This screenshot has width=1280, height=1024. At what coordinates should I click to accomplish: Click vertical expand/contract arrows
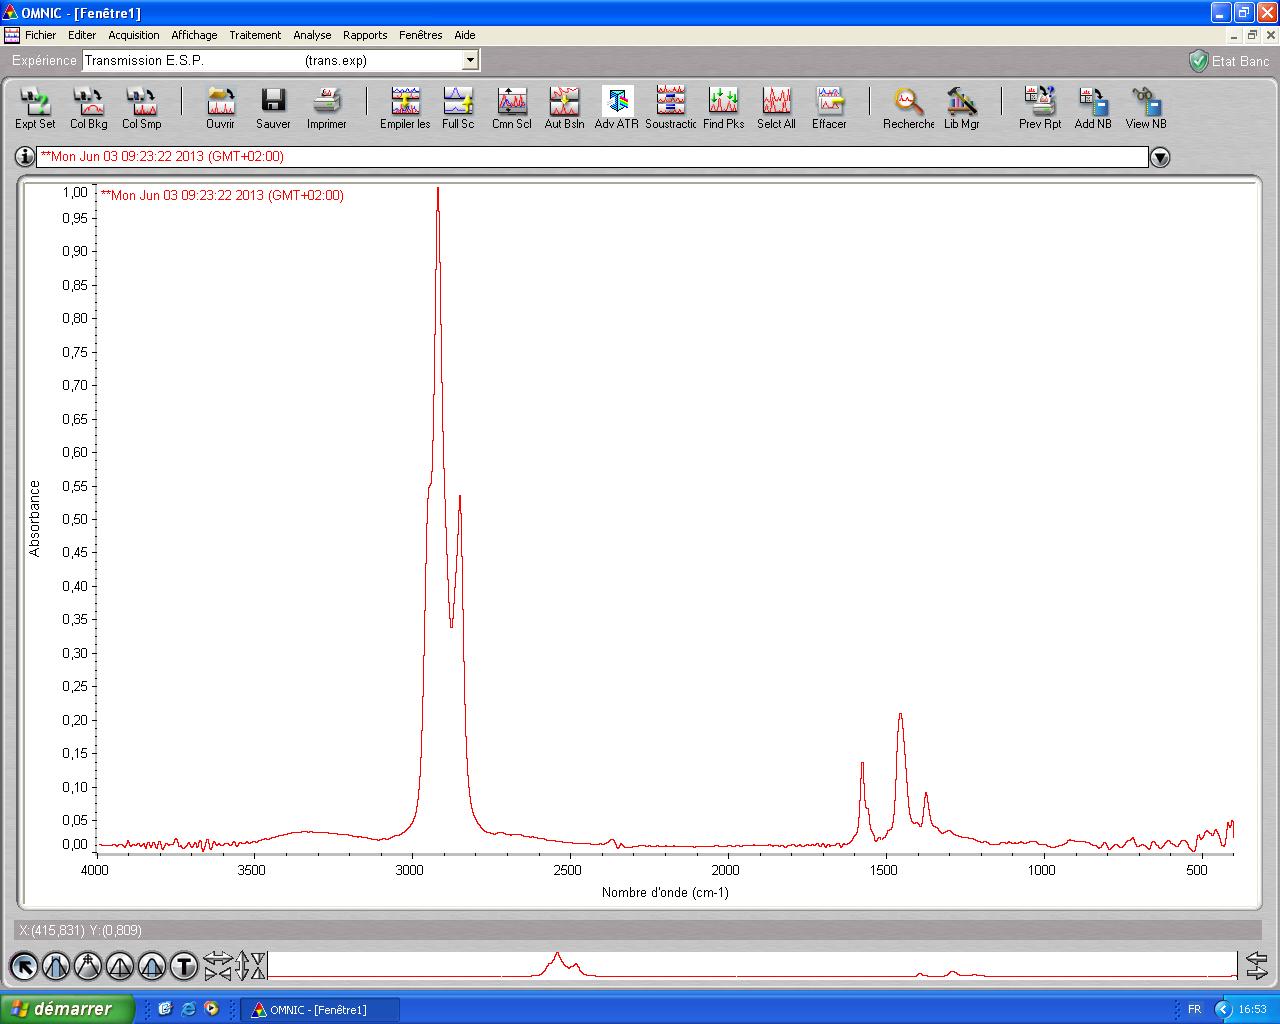250,966
